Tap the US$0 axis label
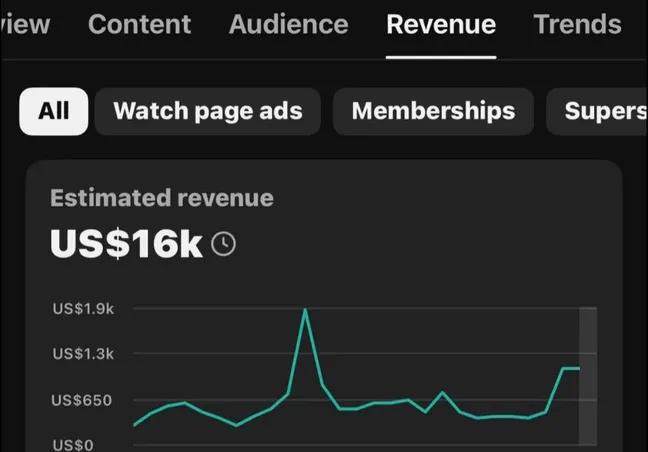Image resolution: width=648 pixels, height=452 pixels. pyautogui.click(x=71, y=444)
